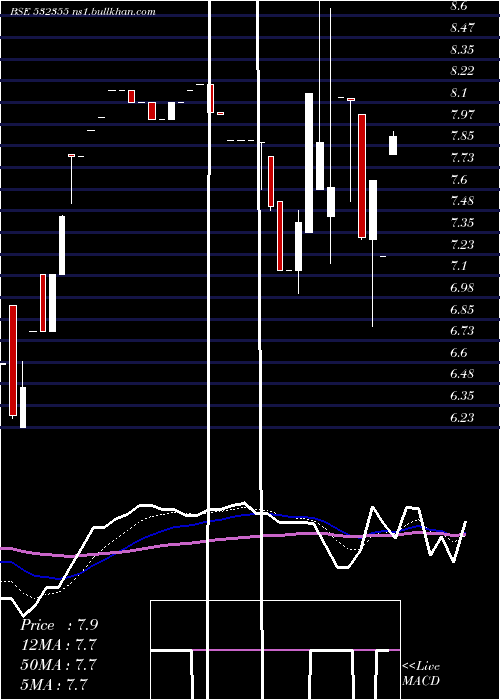This screenshot has height=700, width=500.
Task: Select the 7.6 price axis label
Action: click(x=459, y=179)
